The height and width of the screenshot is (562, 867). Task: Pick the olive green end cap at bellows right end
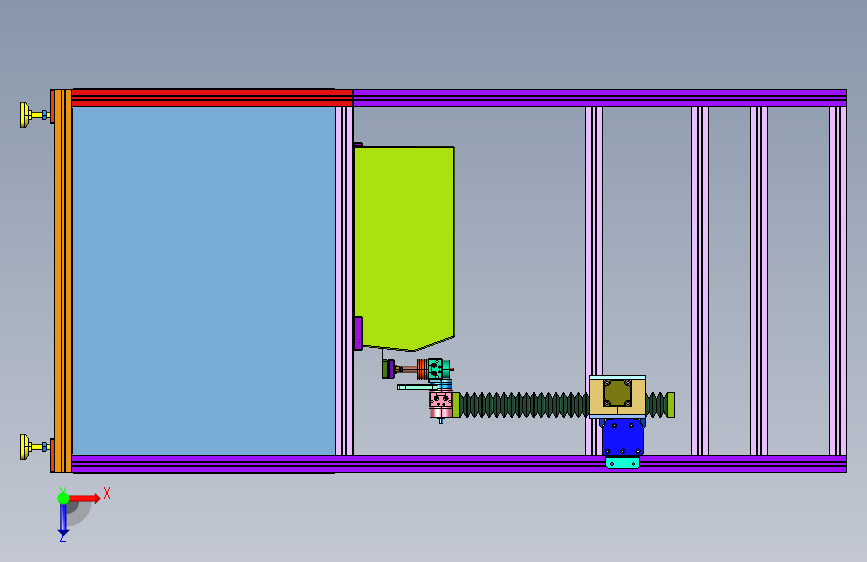click(671, 405)
